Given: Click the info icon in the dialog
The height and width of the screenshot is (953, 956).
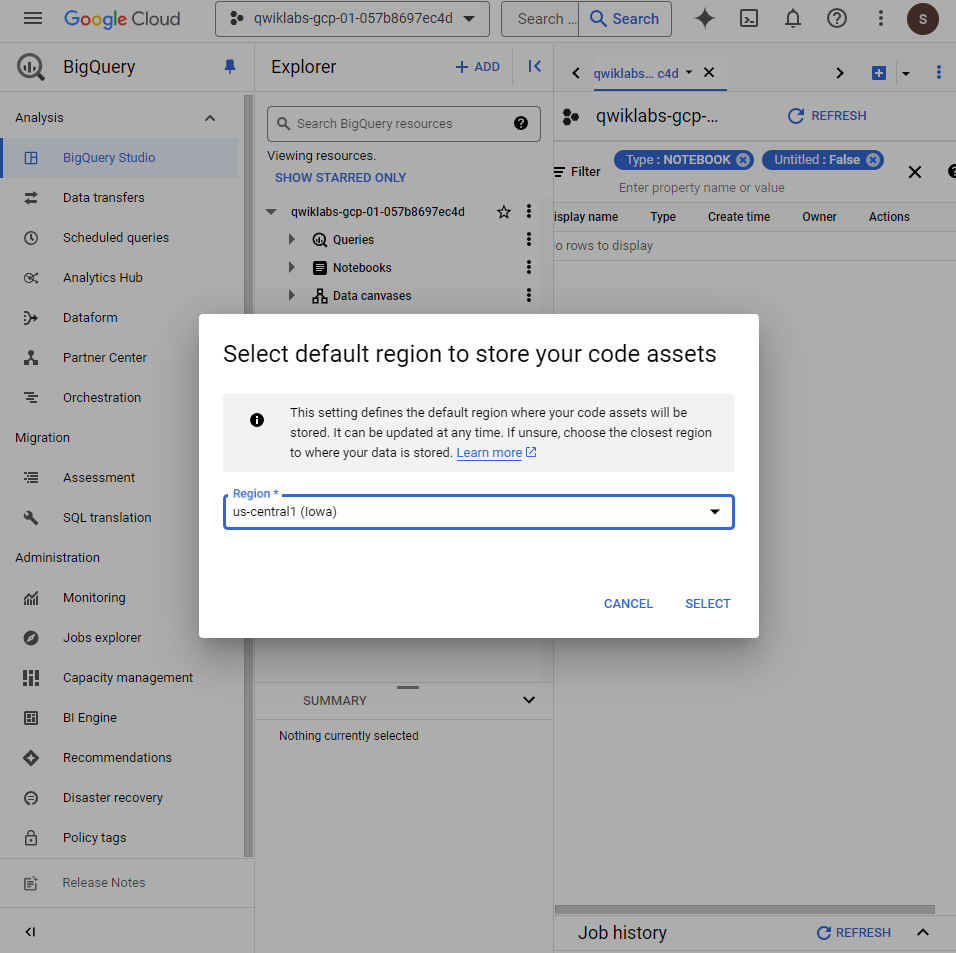Looking at the screenshot, I should (257, 419).
